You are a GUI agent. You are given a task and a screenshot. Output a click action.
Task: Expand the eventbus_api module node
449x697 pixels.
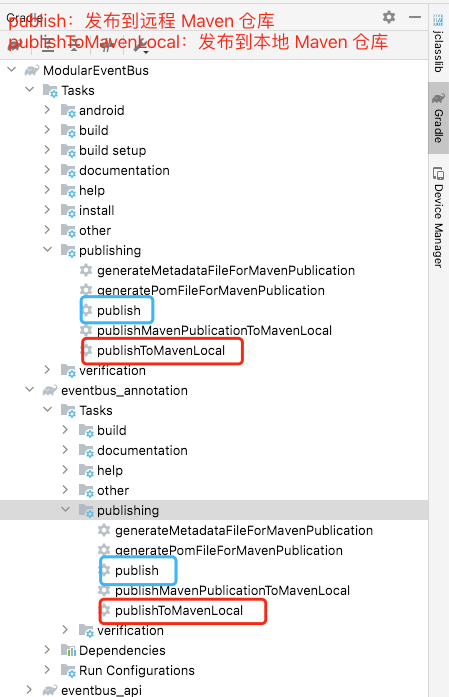pos(30,690)
